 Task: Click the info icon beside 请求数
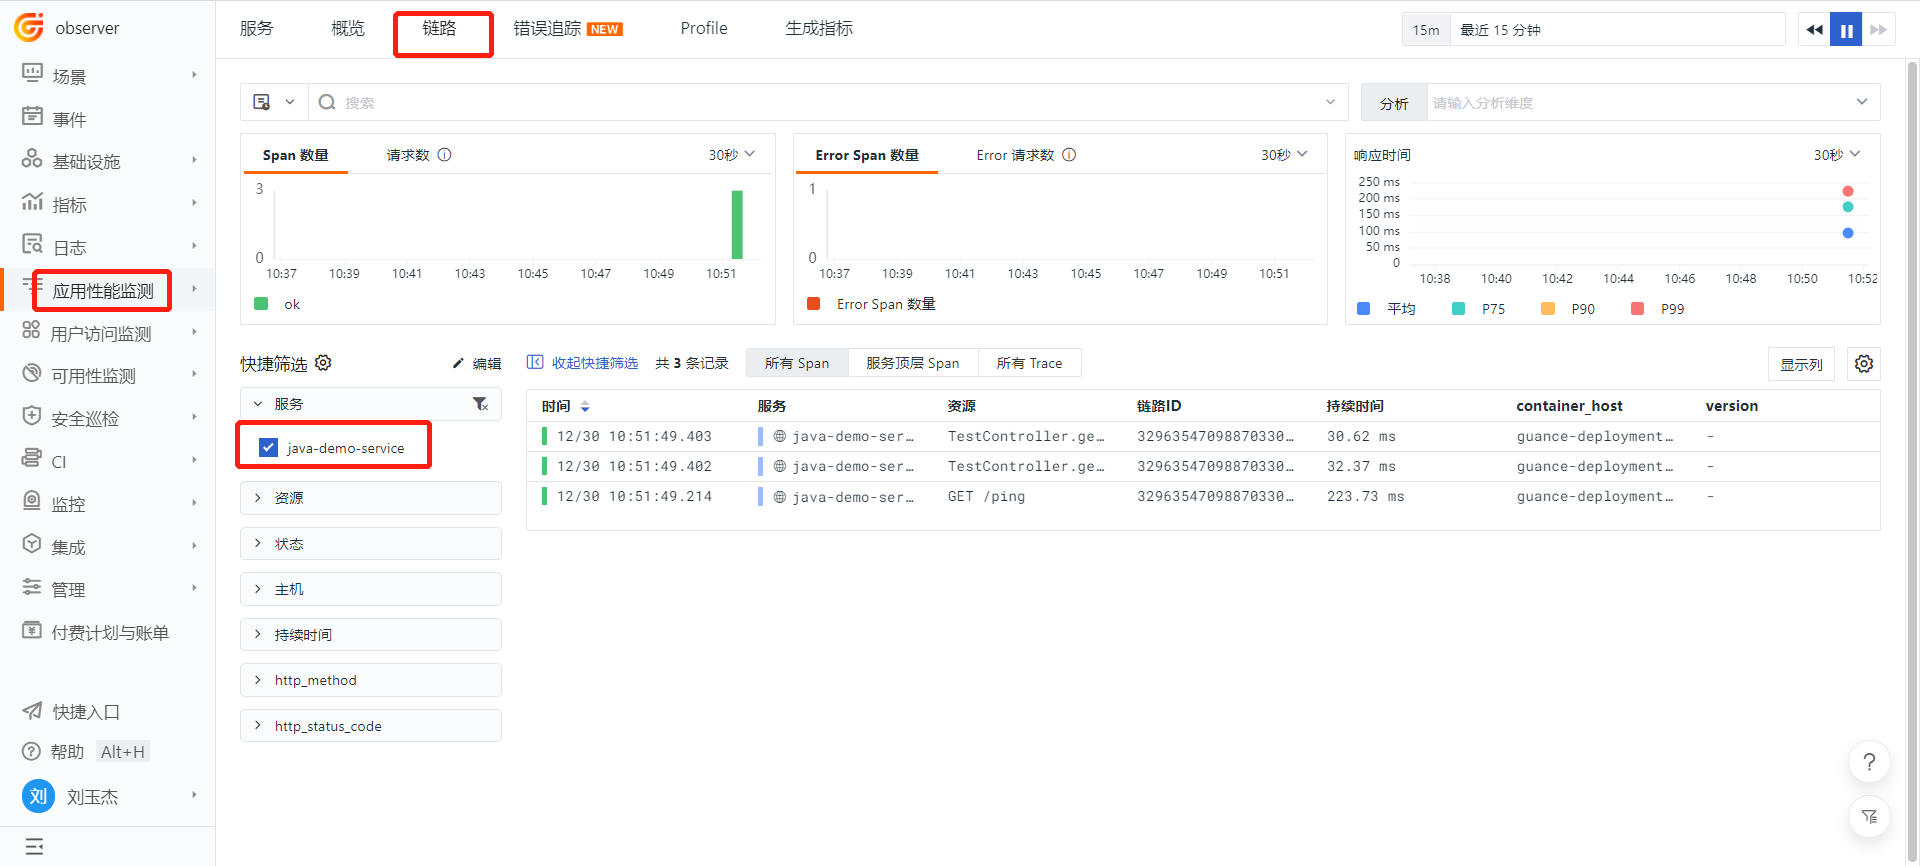(445, 155)
